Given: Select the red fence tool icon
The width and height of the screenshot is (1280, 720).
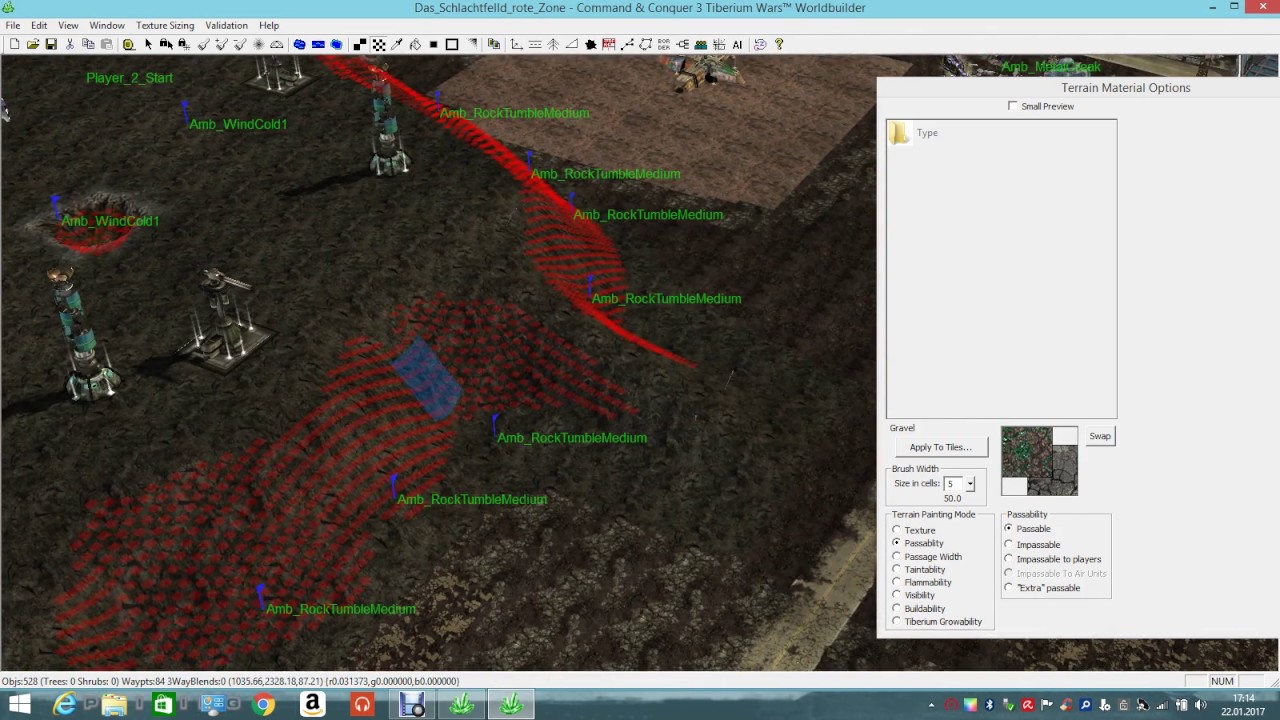Looking at the screenshot, I should (x=608, y=44).
